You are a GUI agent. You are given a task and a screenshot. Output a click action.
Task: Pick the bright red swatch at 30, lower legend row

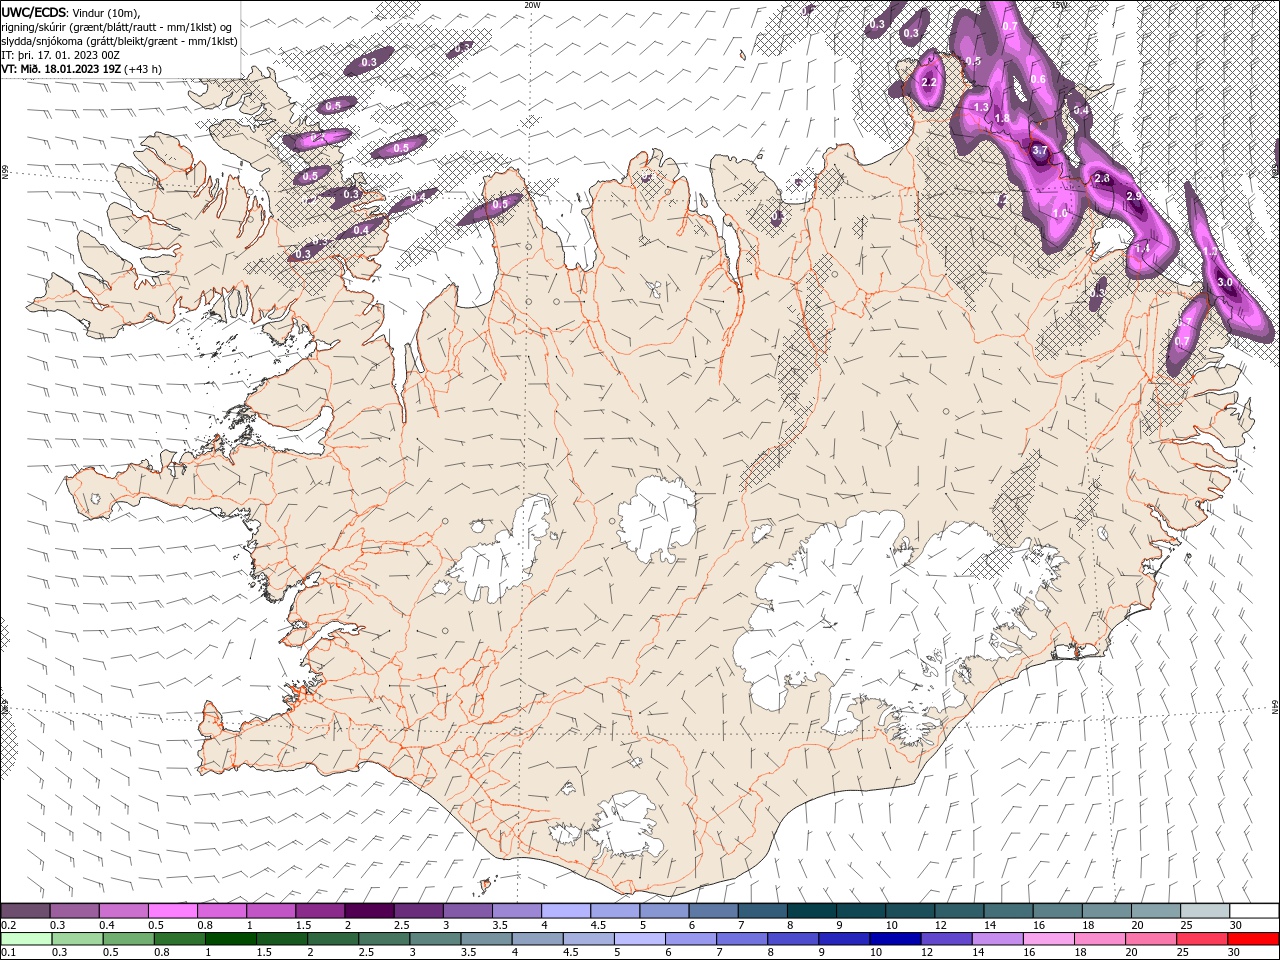1253,939
